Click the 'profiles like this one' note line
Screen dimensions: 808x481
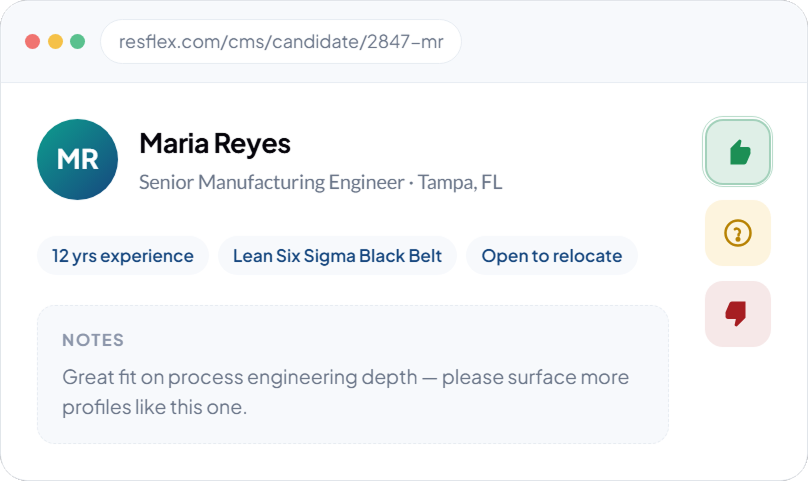pyautogui.click(x=155, y=408)
